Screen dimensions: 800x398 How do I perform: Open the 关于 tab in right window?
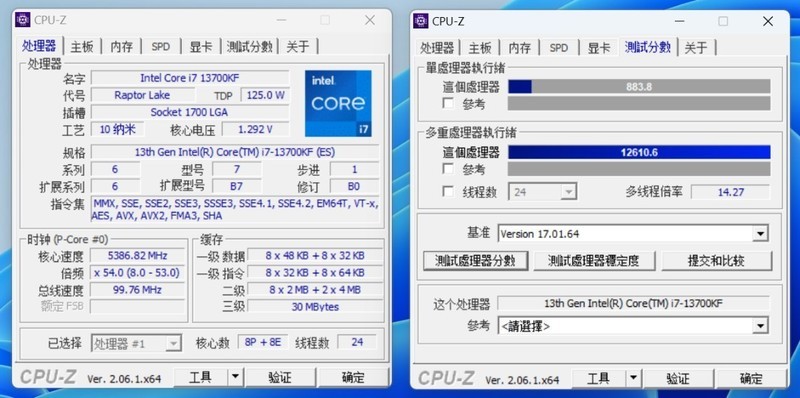click(x=696, y=48)
